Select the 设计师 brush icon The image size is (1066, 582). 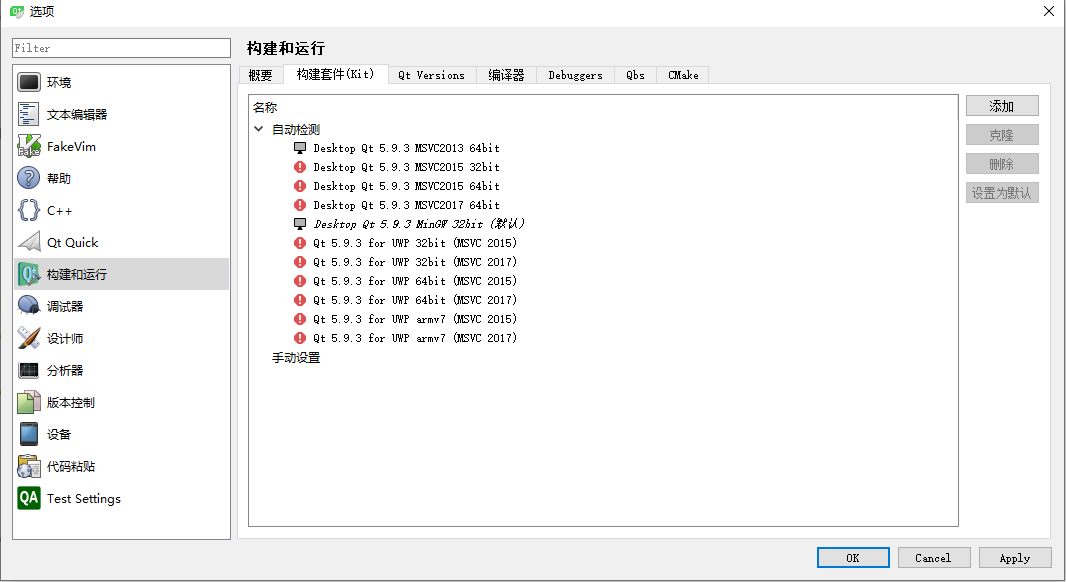pyautogui.click(x=29, y=338)
